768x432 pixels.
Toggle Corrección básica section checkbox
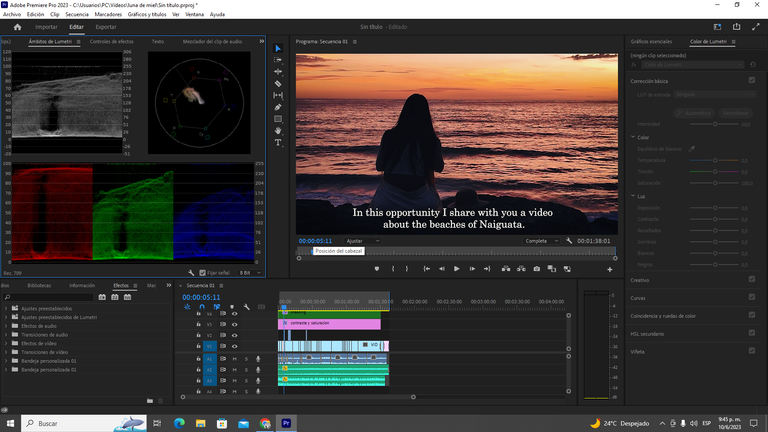pyautogui.click(x=752, y=80)
